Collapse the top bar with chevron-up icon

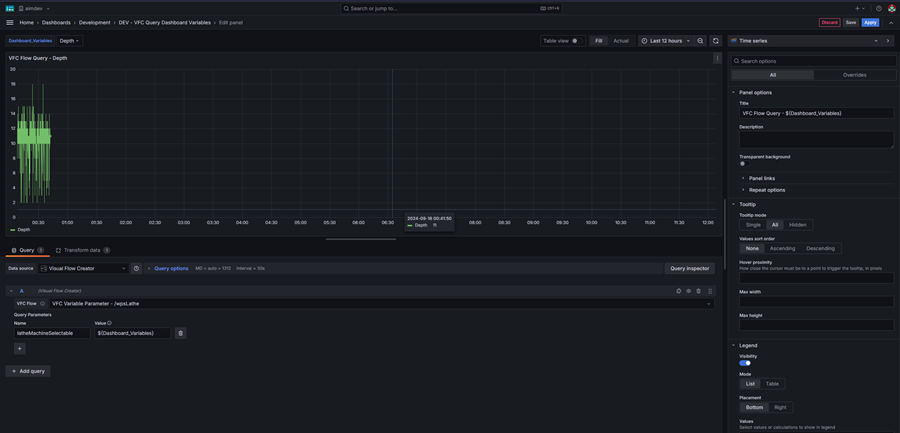coord(891,22)
